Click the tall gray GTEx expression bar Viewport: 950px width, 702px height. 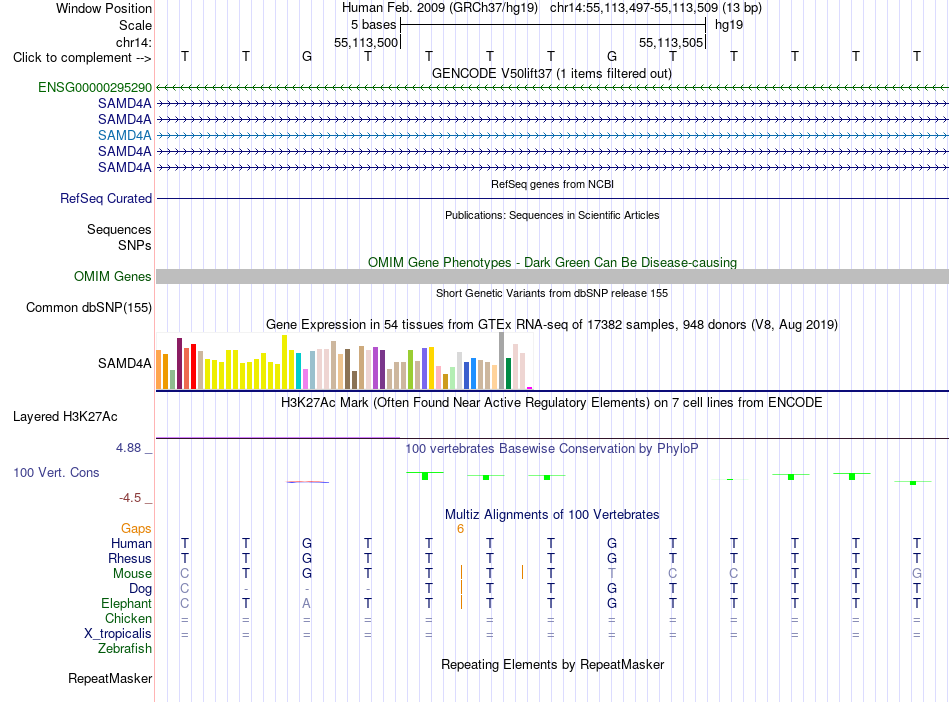502,360
